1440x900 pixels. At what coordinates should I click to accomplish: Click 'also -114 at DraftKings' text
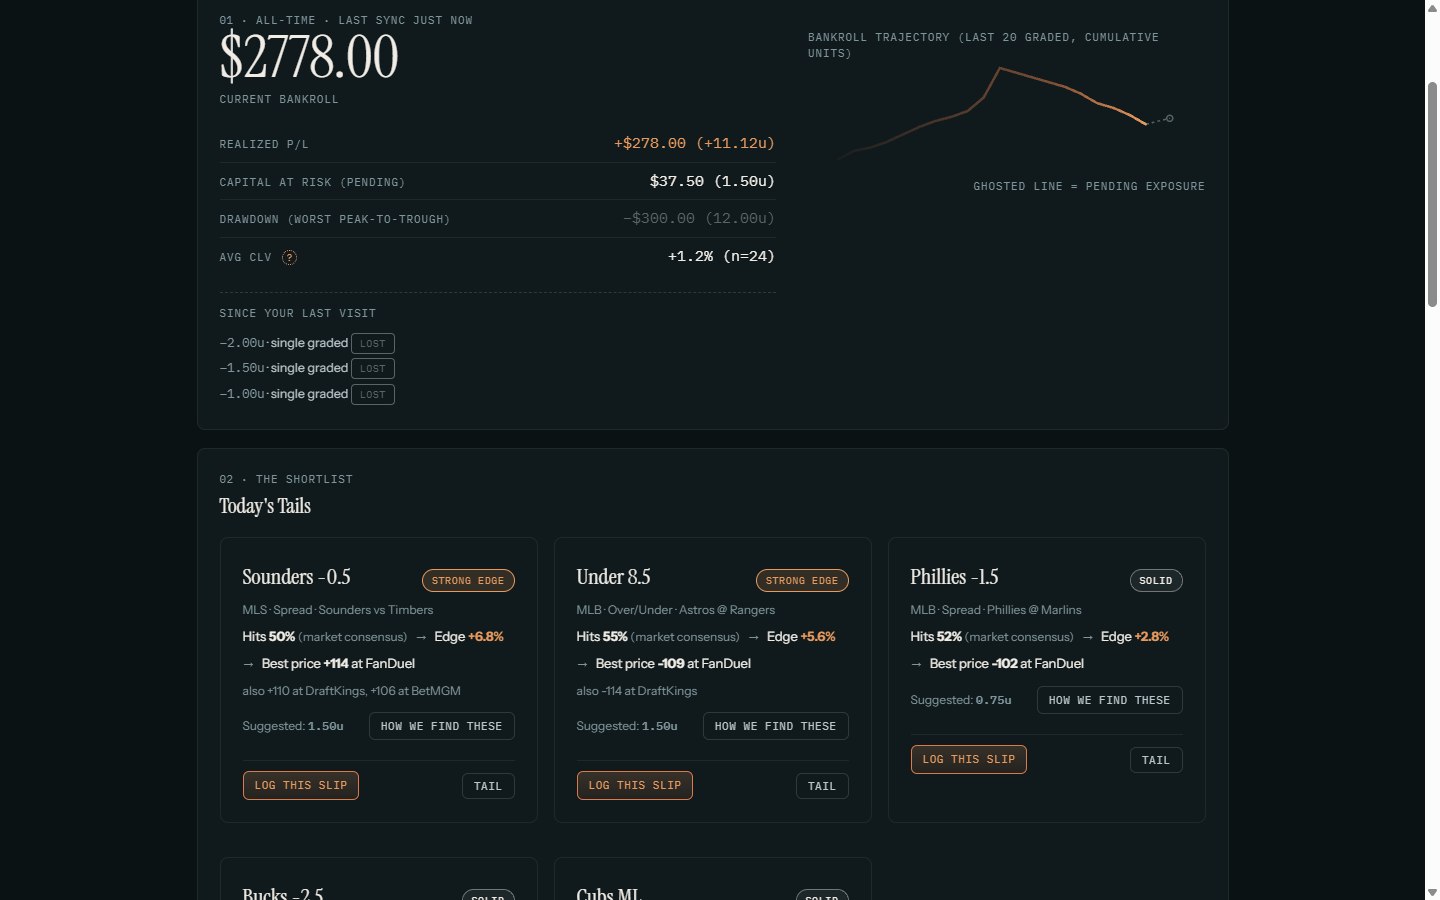click(x=636, y=691)
